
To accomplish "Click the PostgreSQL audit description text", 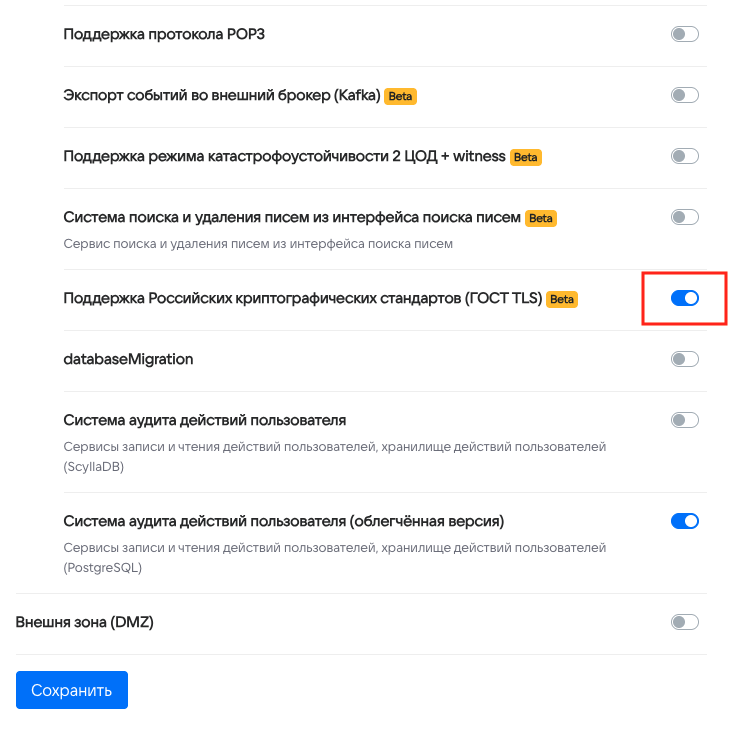I will pyautogui.click(x=334, y=557).
